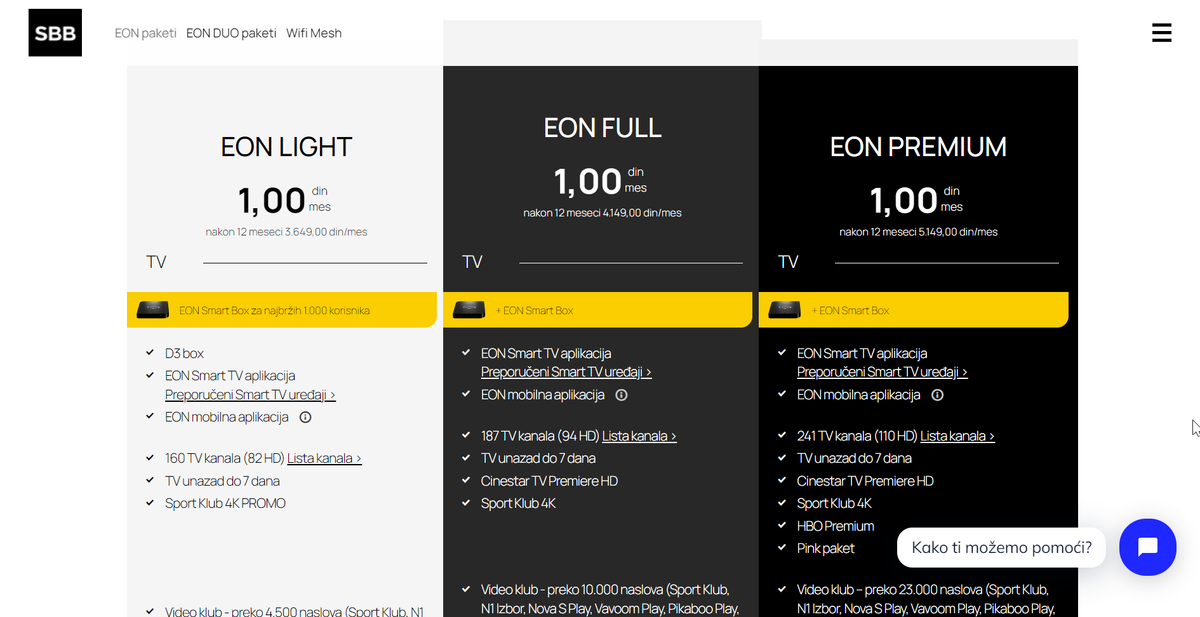Click 'TV unazad do 7 dana' in EON PREMIUM

point(854,458)
